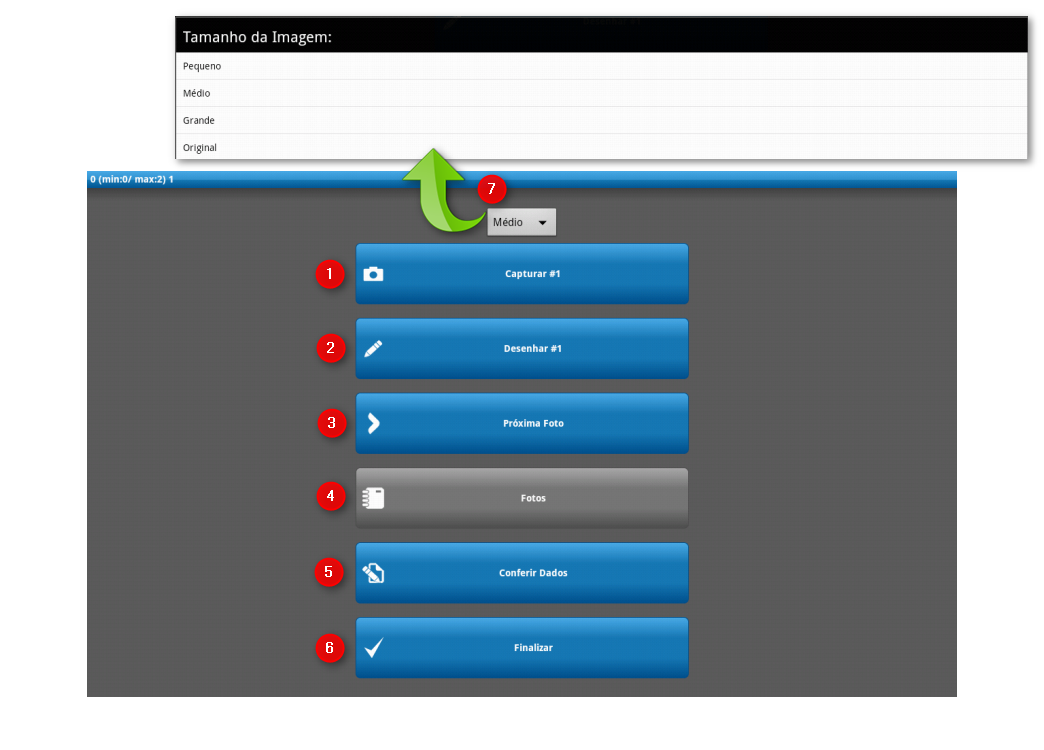Click the pencil icon on Desenhar #1
The width and height of the screenshot is (1044, 750).
373,348
